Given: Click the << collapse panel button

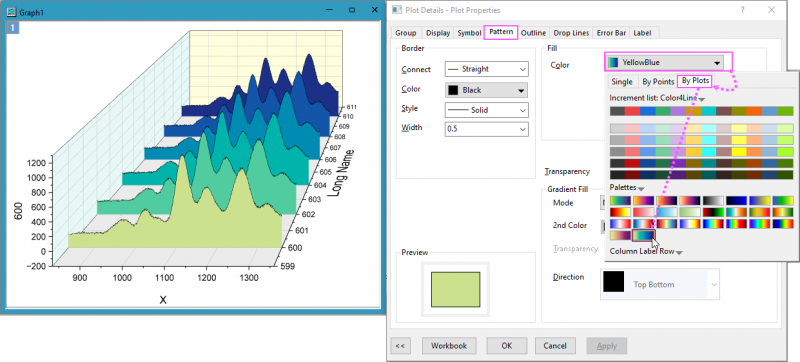Looking at the screenshot, I should coord(401,346).
